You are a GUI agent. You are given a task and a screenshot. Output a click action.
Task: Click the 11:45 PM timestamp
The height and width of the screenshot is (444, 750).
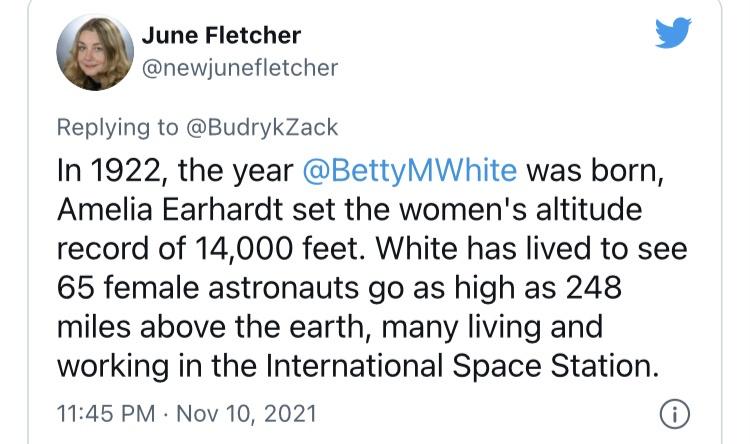104,412
